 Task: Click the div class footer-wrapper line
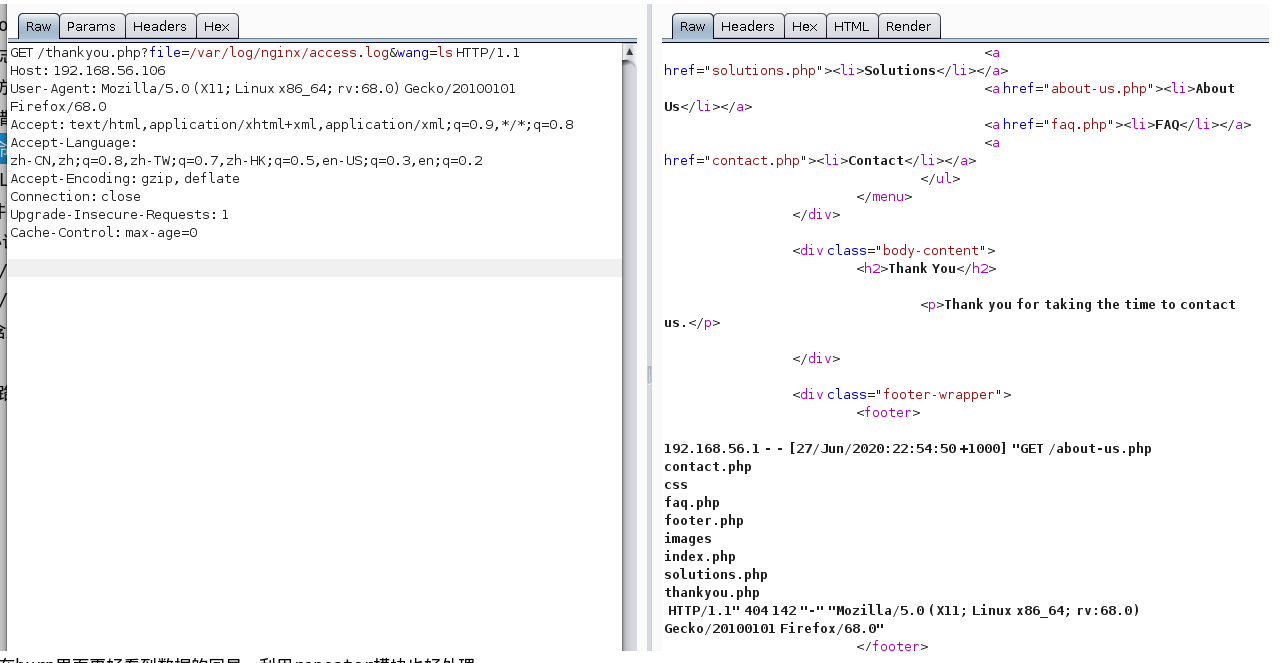click(902, 395)
